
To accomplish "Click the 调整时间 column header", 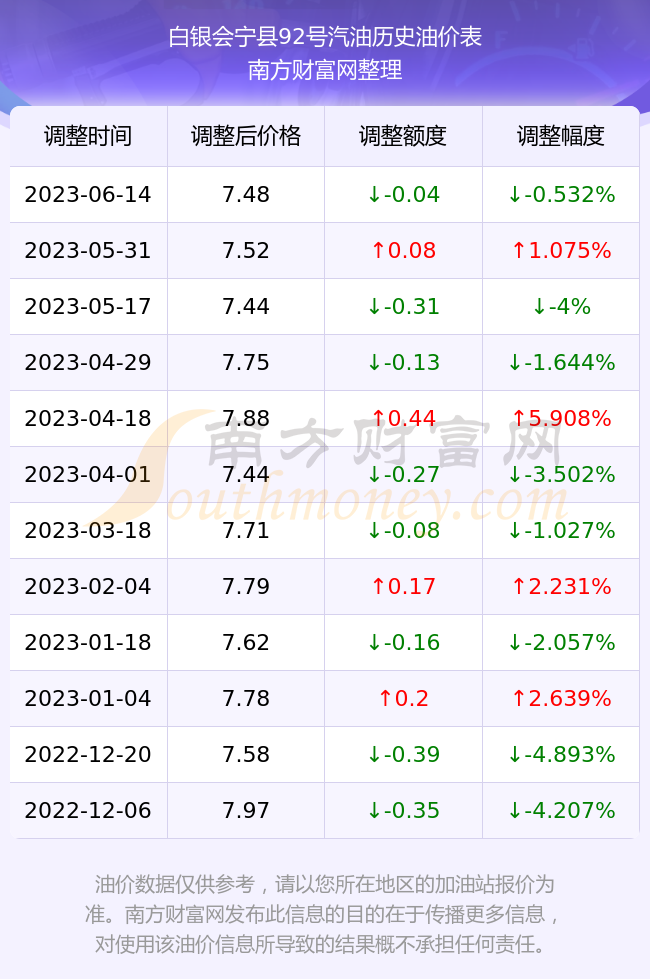I will pyautogui.click(x=88, y=136).
